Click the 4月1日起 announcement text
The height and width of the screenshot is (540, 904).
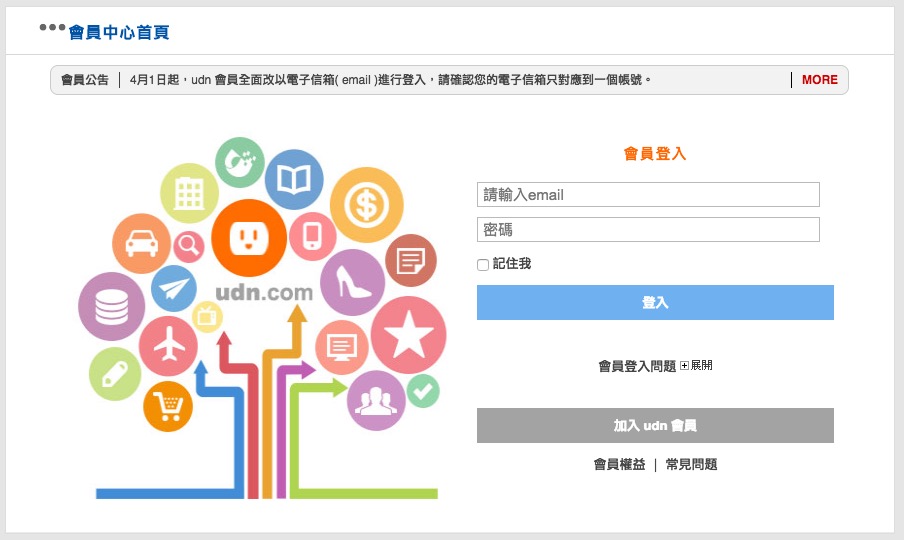[390, 80]
